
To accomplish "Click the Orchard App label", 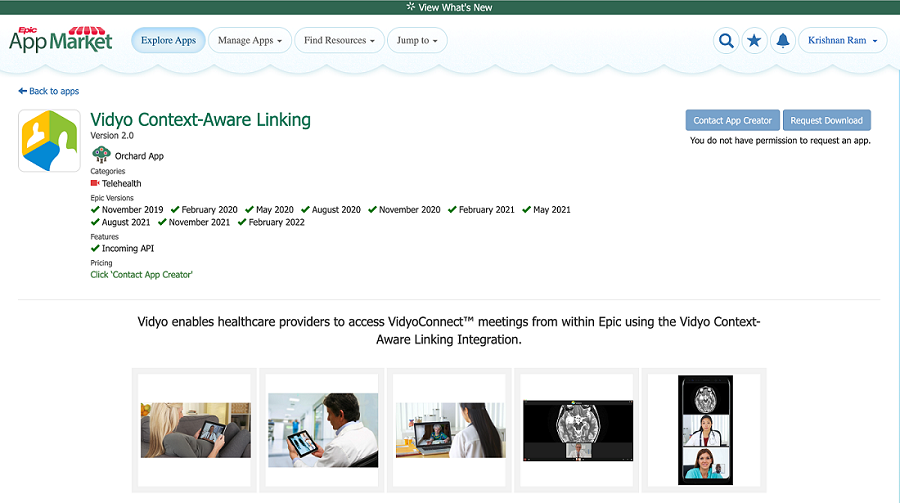I will point(139,156).
